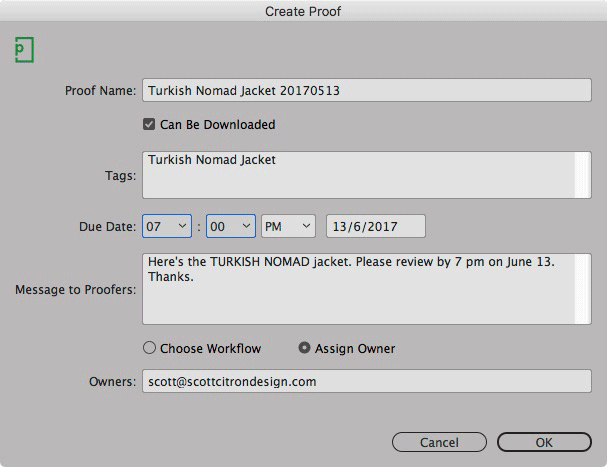Expand the due date minutes dropdown
607x467 pixels.
232,226
